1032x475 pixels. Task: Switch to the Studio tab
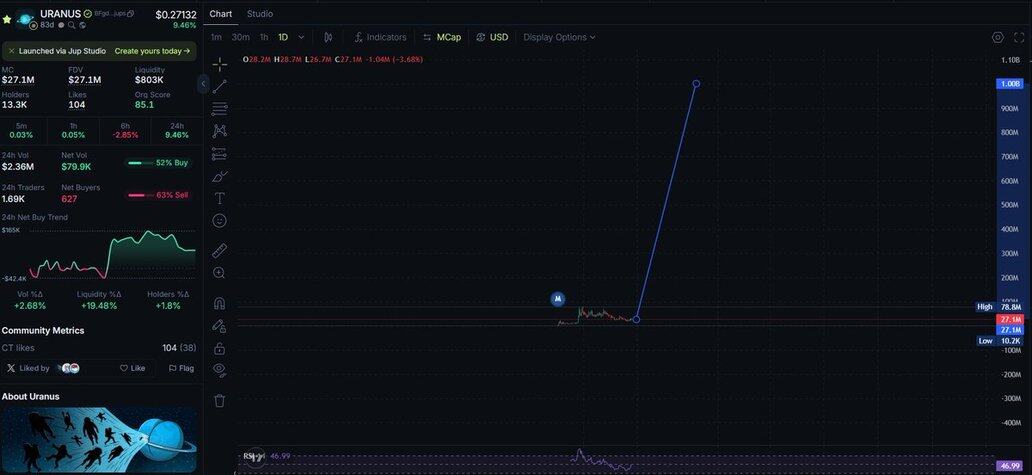260,14
